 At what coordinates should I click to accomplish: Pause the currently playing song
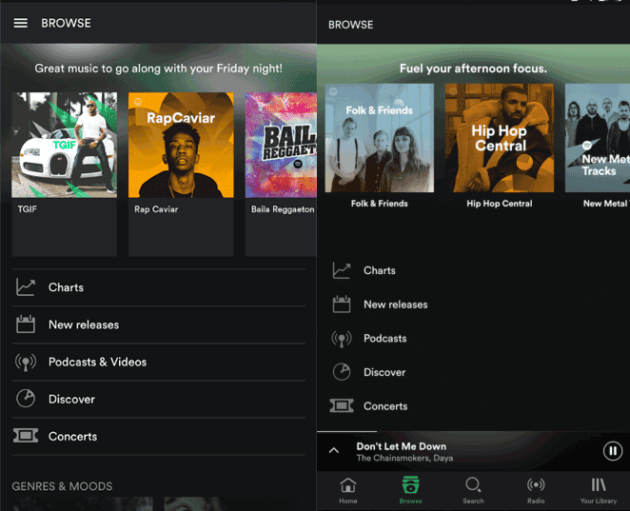613,451
